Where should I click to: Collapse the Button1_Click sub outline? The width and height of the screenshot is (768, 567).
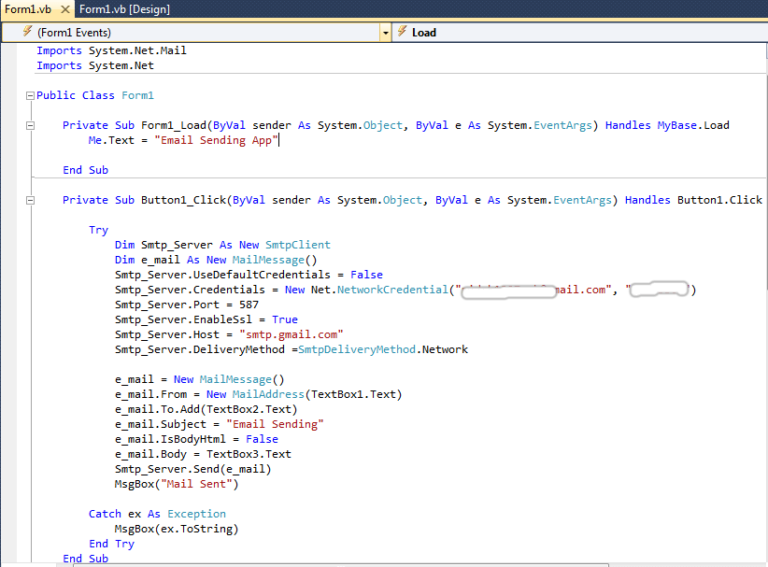click(30, 200)
